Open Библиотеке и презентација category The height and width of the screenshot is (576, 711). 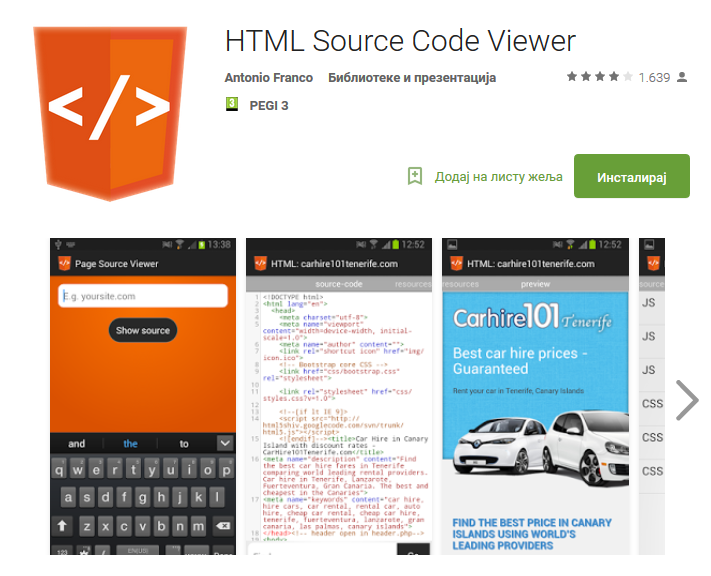(x=412, y=78)
